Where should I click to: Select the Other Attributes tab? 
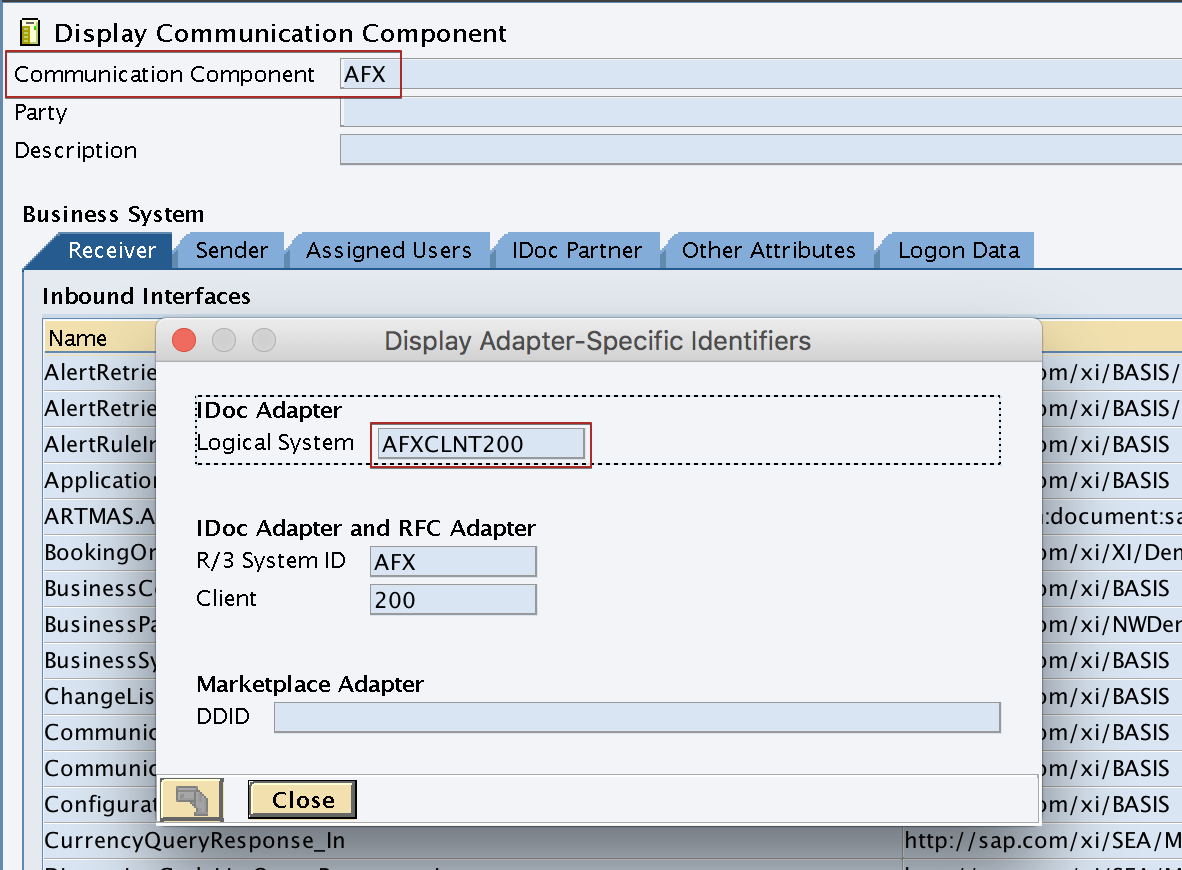pos(768,250)
